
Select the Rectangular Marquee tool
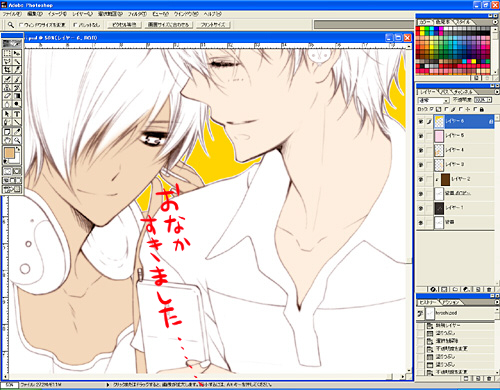7,53
